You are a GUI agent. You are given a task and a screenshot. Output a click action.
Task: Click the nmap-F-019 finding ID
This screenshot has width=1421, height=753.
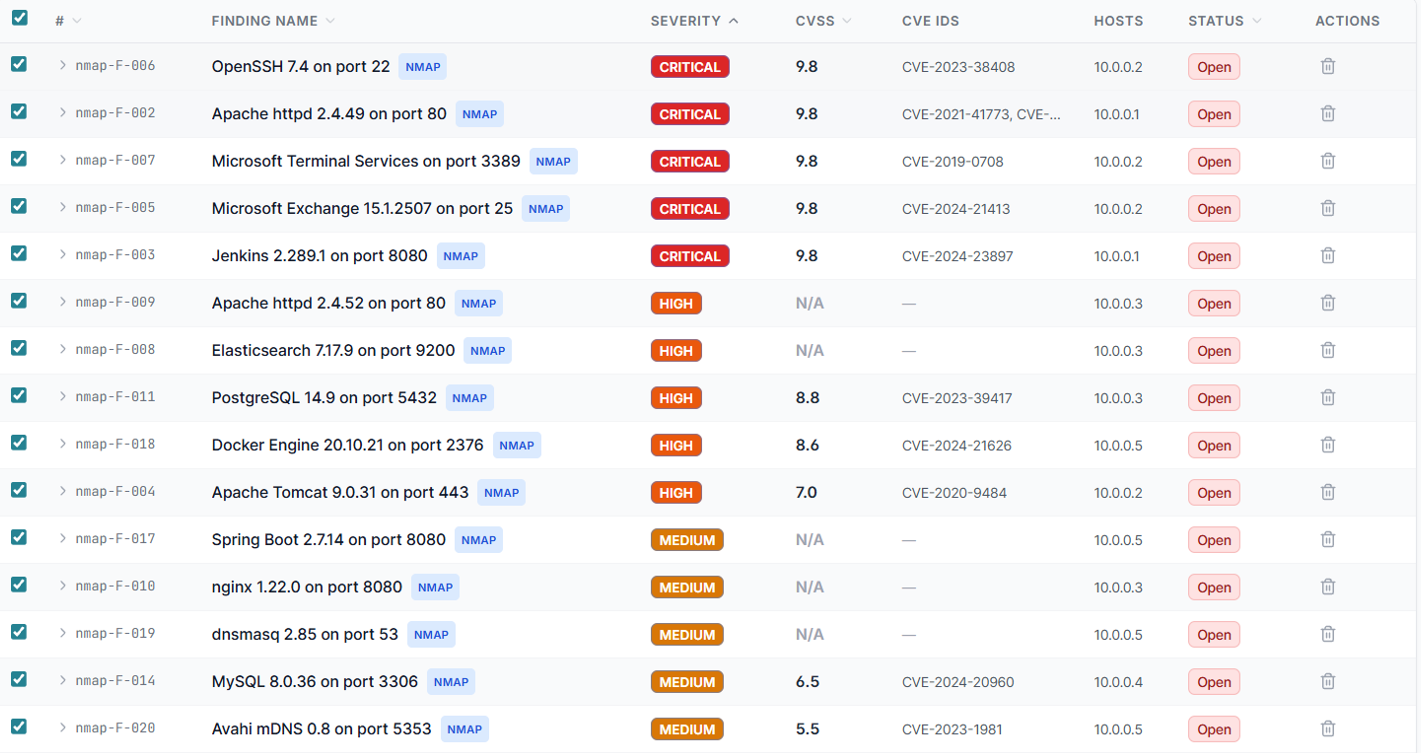point(115,633)
